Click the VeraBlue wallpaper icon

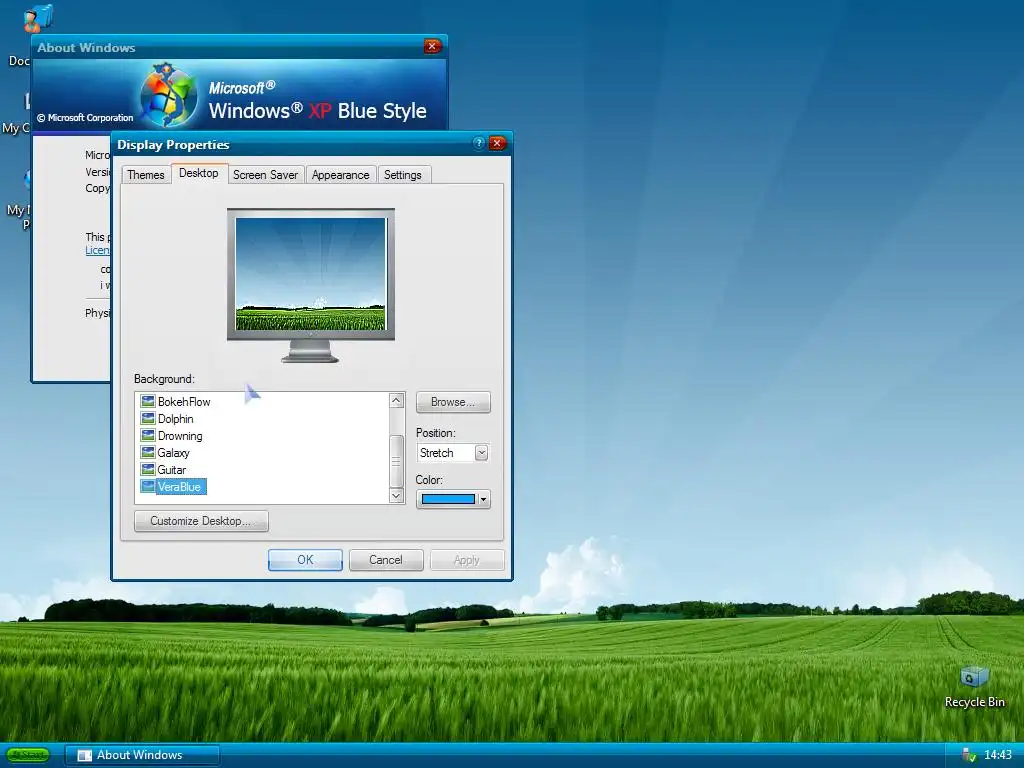[148, 487]
